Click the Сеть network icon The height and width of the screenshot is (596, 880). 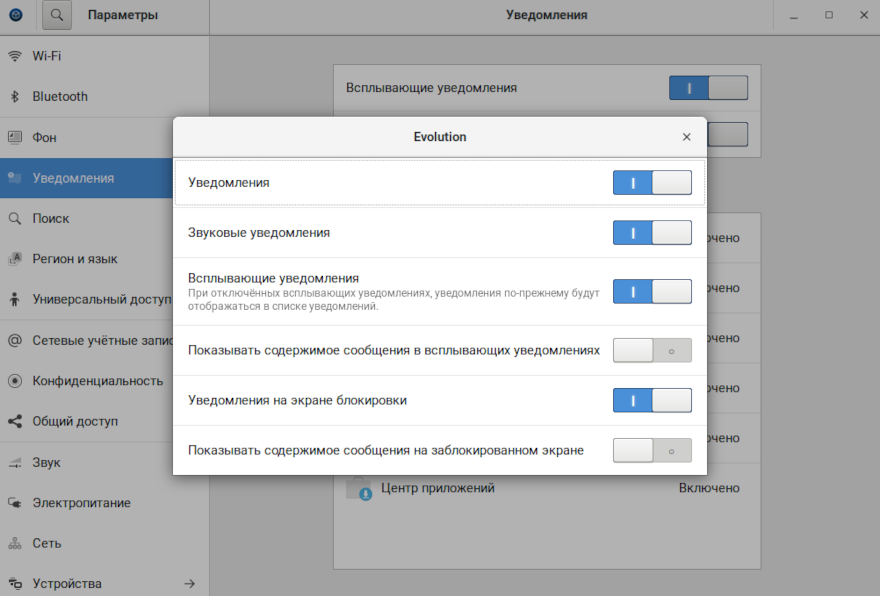tap(15, 544)
